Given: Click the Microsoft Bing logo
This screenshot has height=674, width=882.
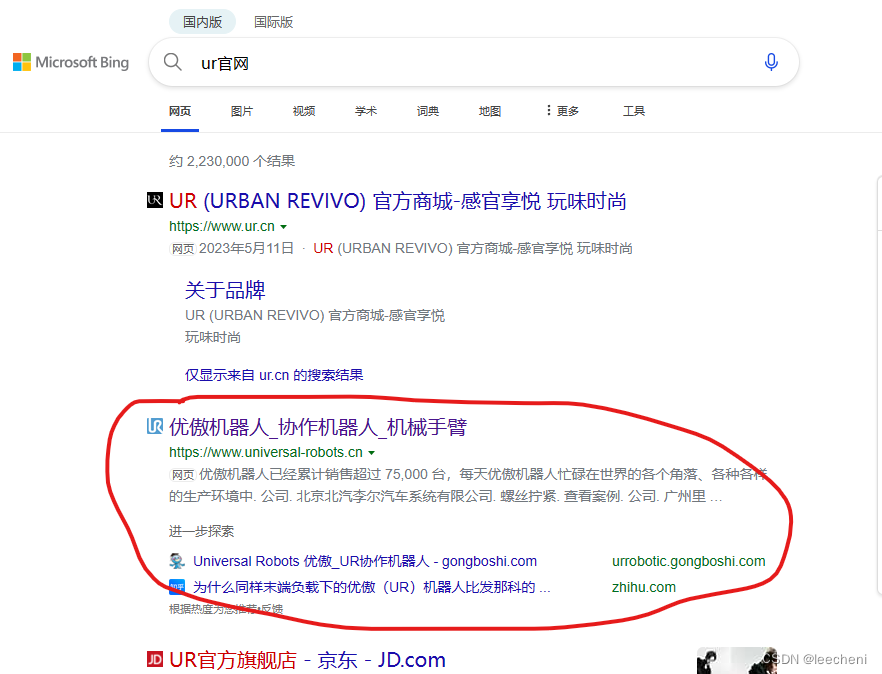Looking at the screenshot, I should point(71,62).
